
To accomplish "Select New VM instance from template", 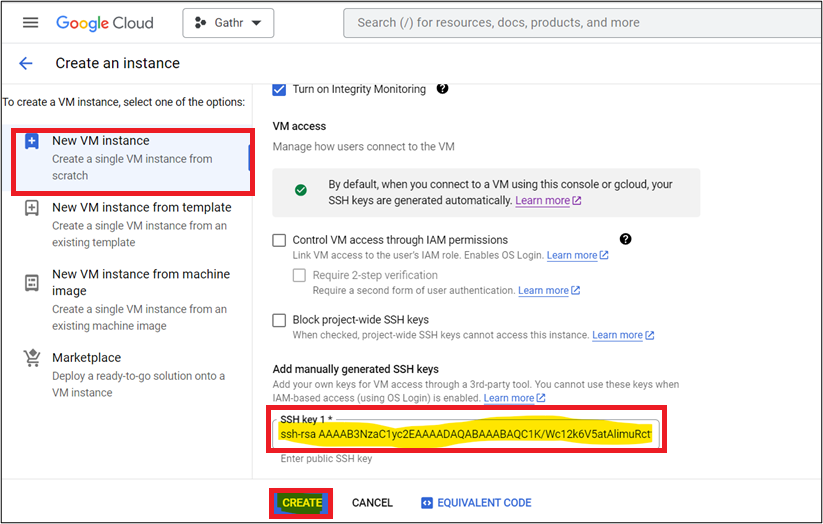I will click(x=141, y=207).
